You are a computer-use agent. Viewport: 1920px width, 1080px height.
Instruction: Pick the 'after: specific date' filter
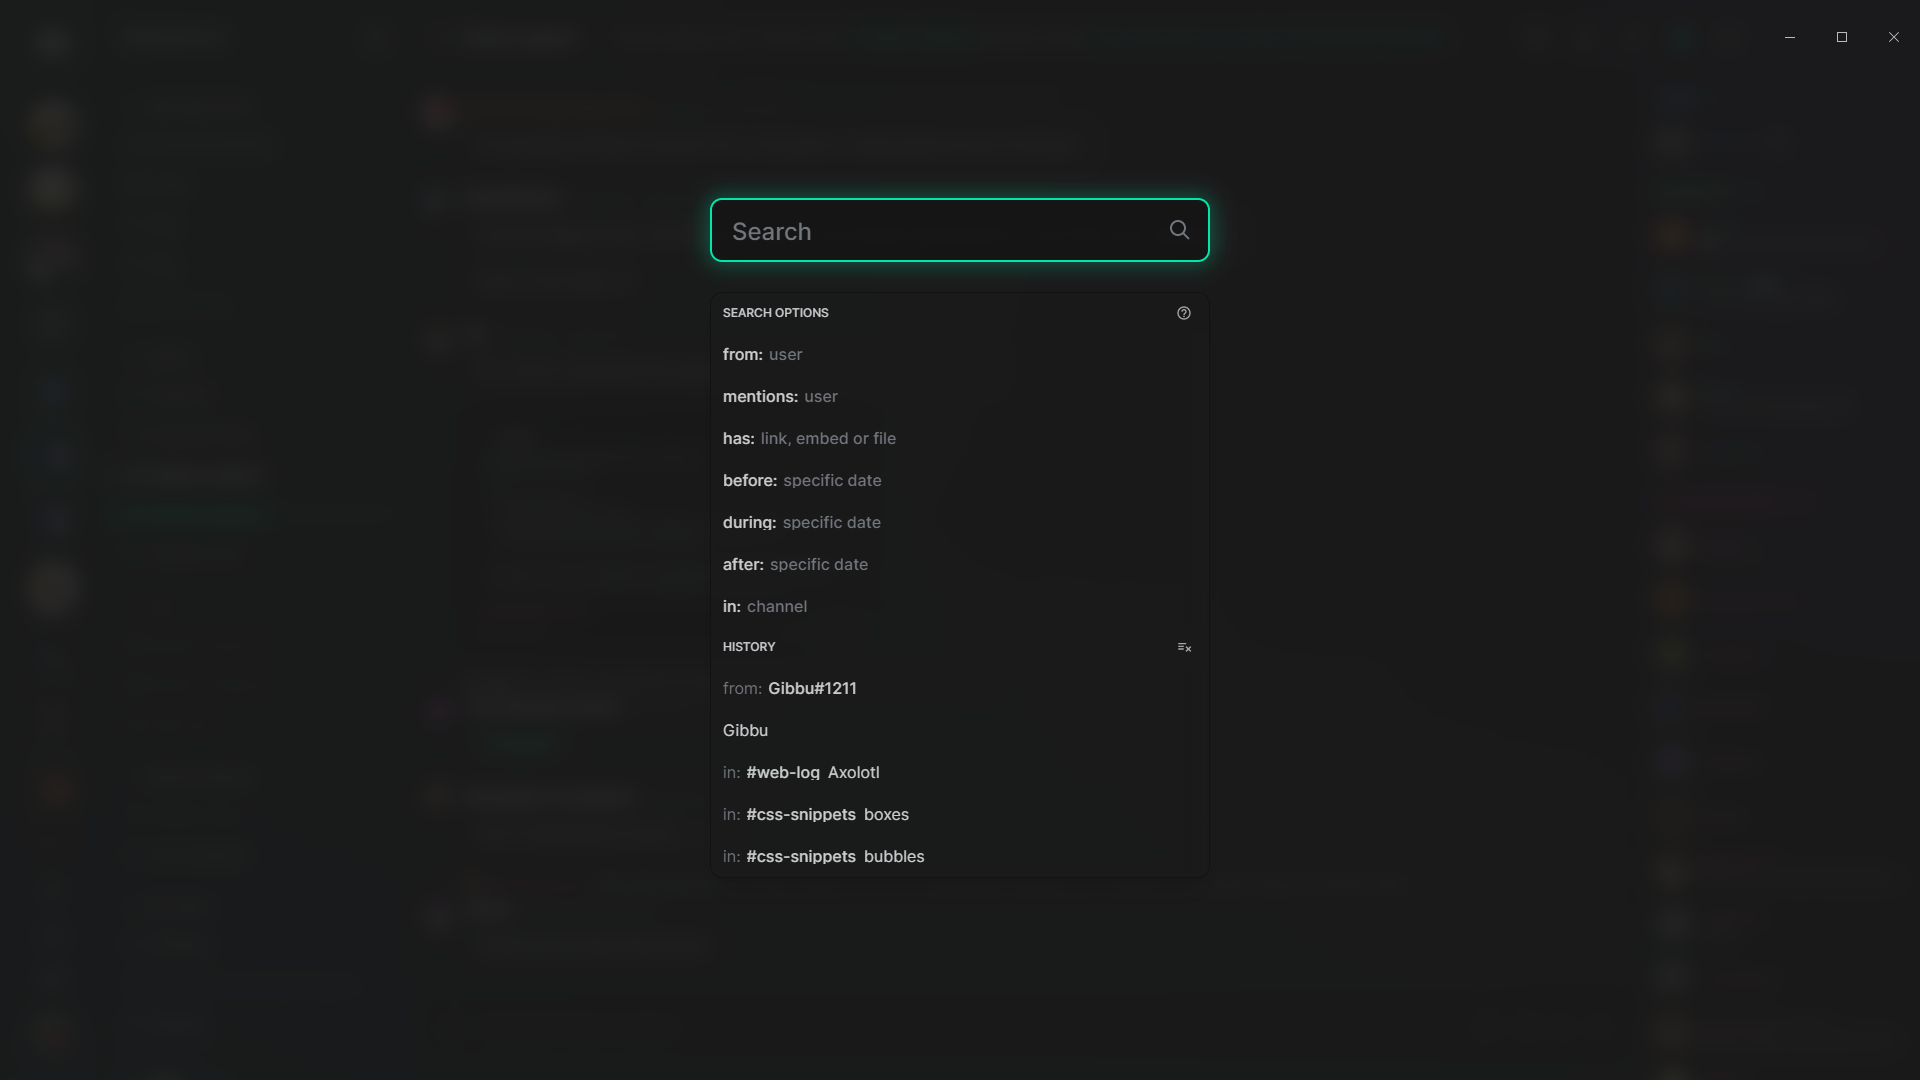tap(795, 565)
